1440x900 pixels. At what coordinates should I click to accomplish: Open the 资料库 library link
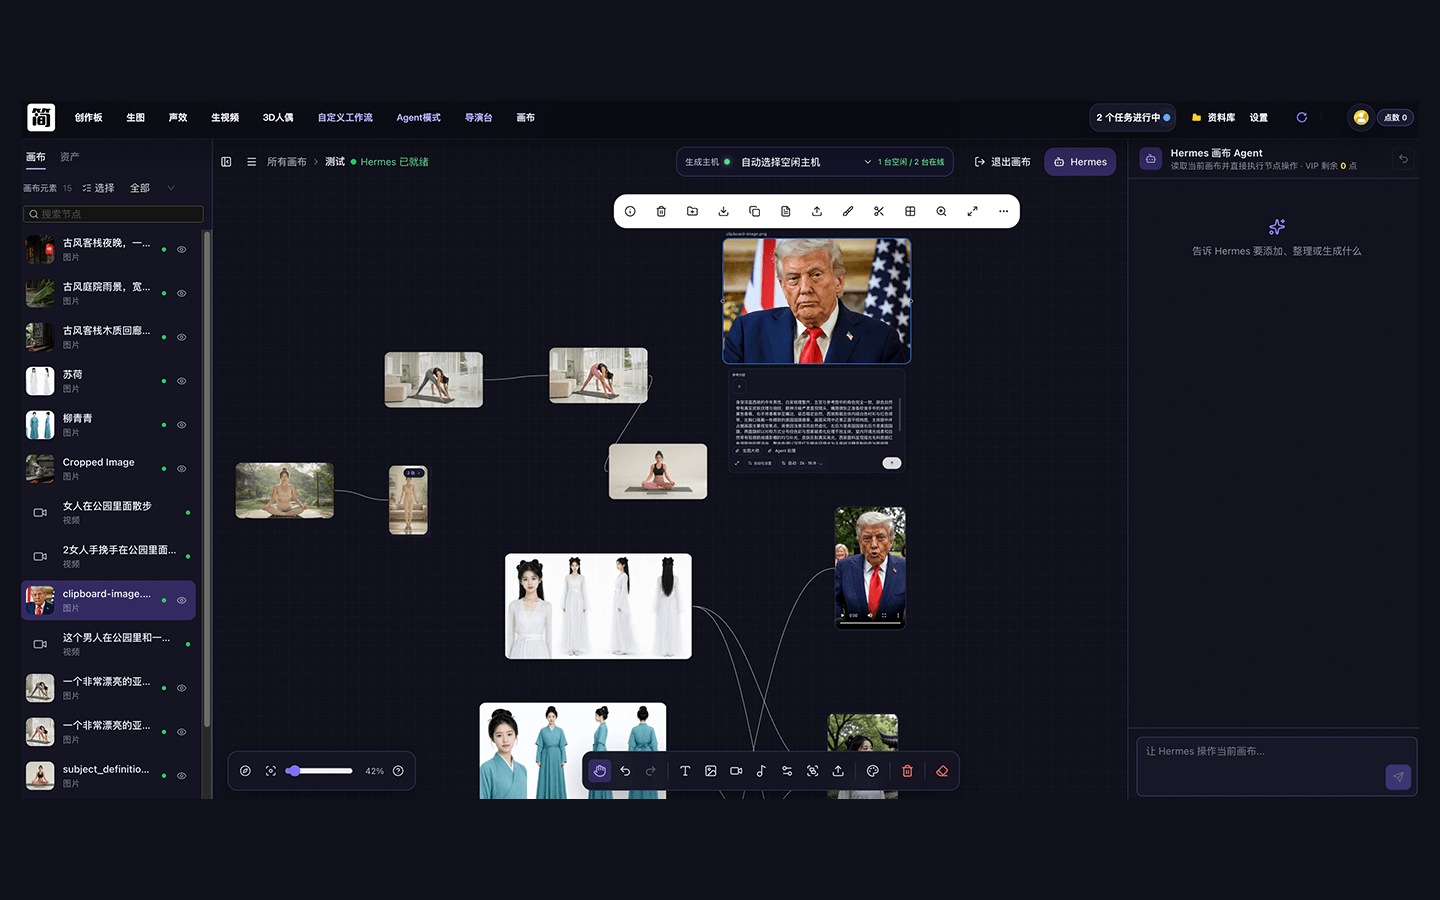tap(1213, 118)
